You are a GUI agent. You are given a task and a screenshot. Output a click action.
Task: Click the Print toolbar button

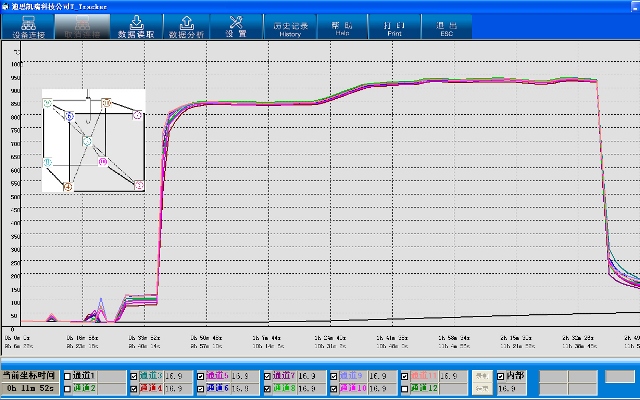click(394, 27)
